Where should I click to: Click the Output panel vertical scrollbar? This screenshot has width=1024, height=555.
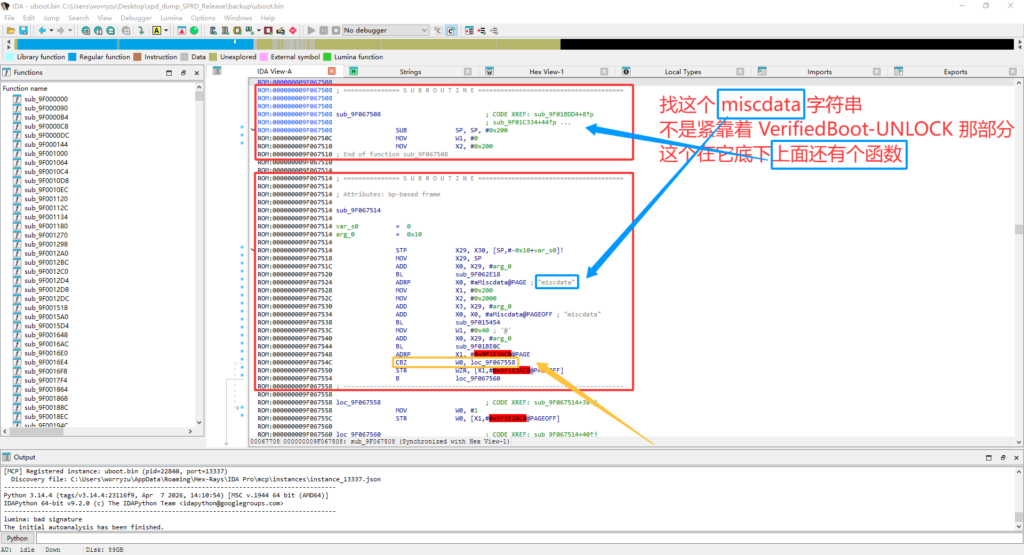pyautogui.click(x=1018, y=499)
